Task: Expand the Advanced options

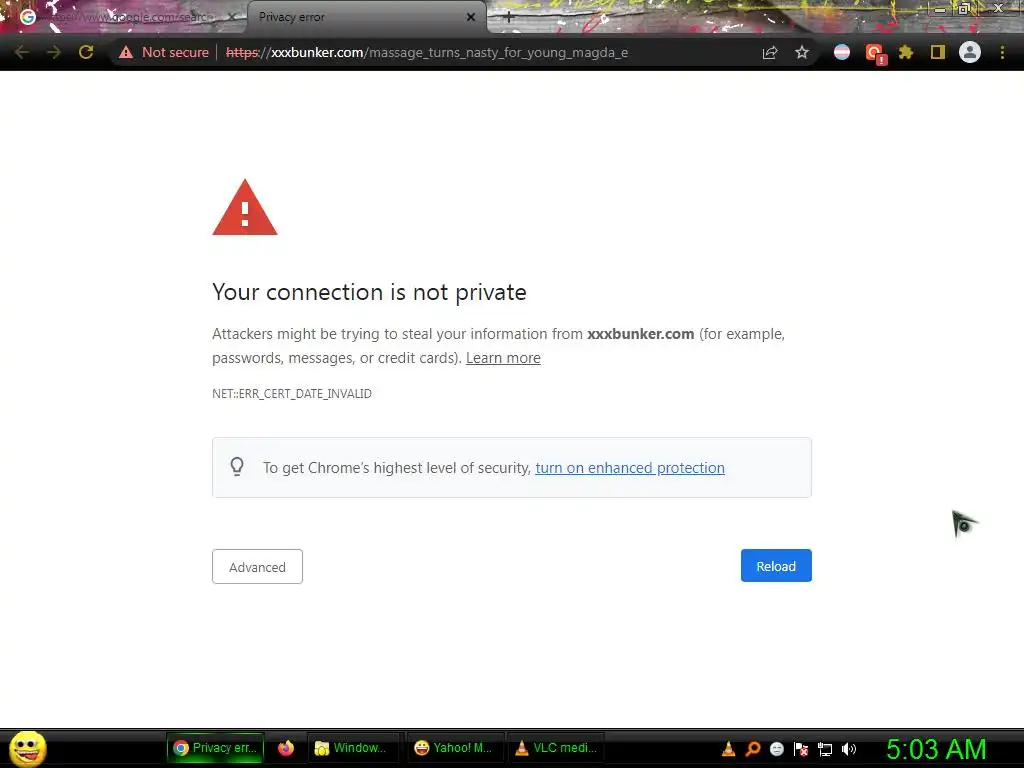Action: click(x=257, y=566)
